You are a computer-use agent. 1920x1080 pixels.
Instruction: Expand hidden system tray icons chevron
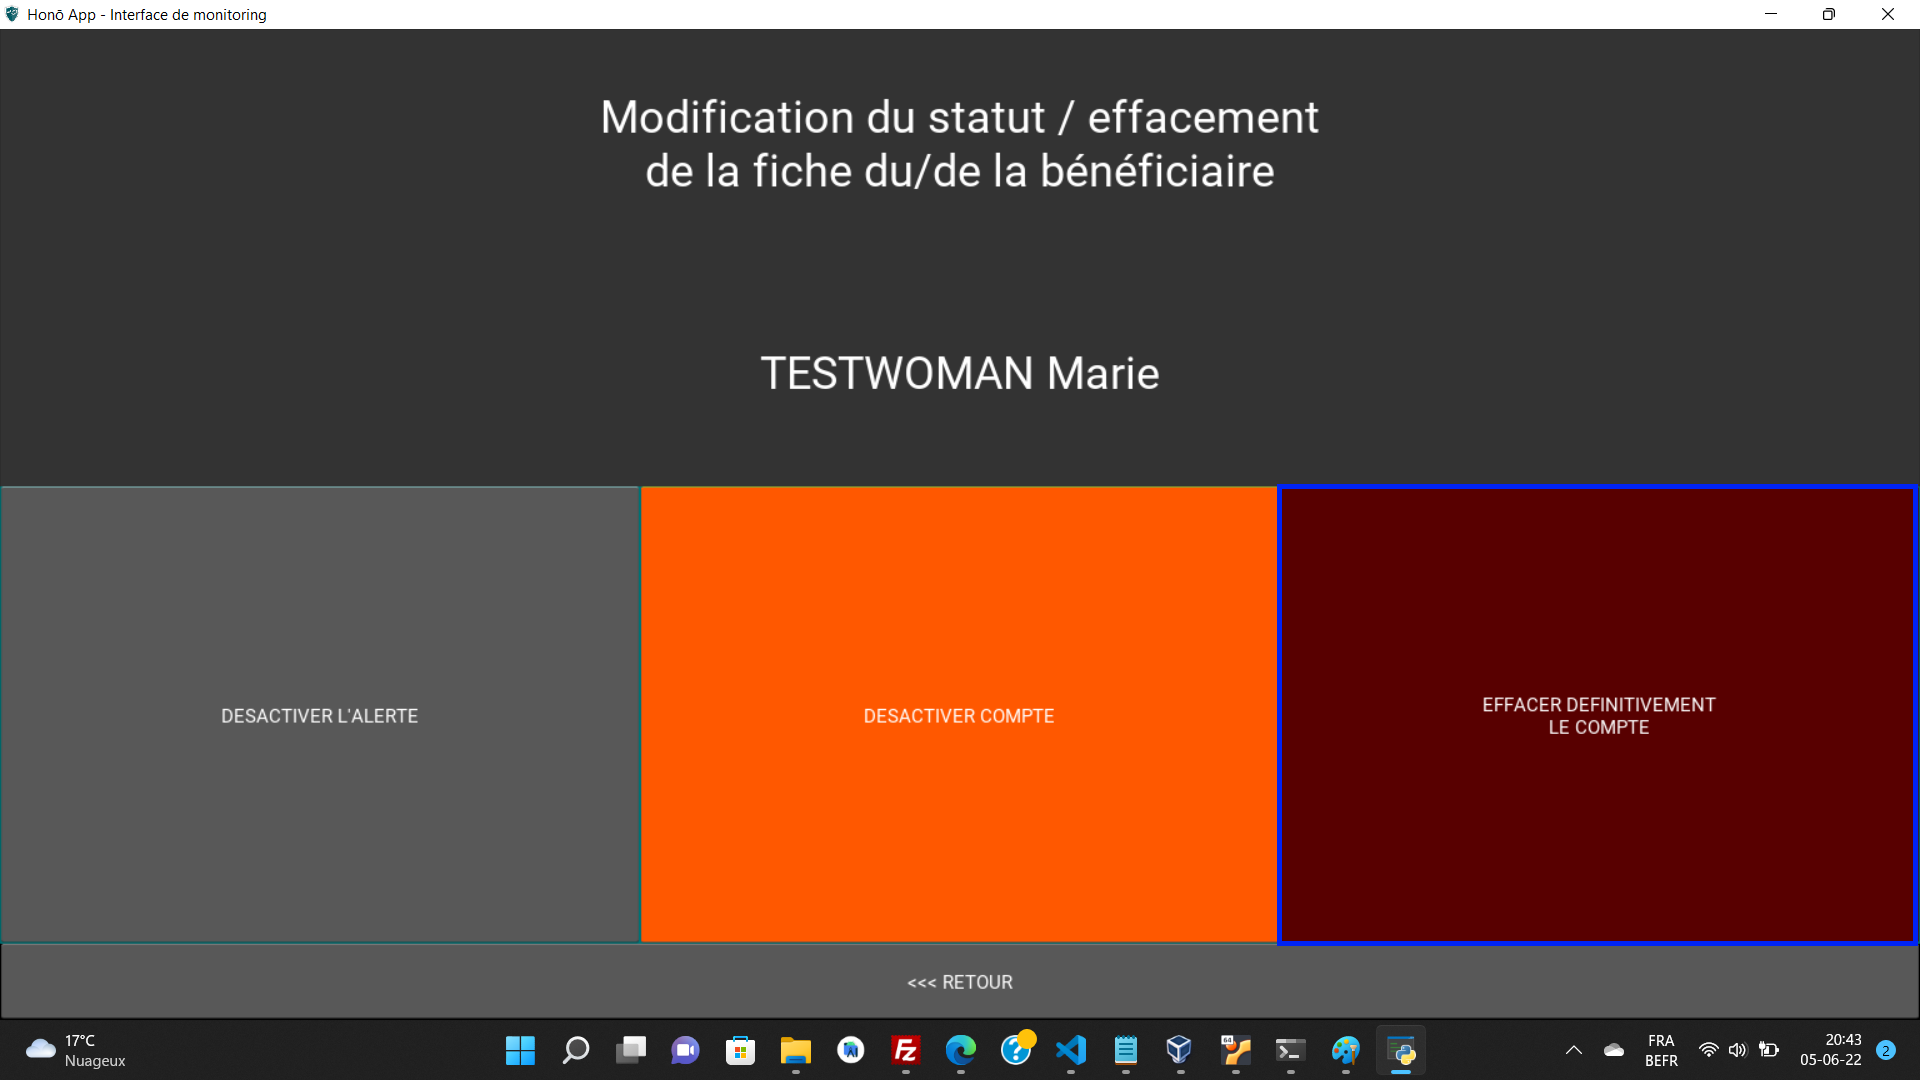1573,1050
